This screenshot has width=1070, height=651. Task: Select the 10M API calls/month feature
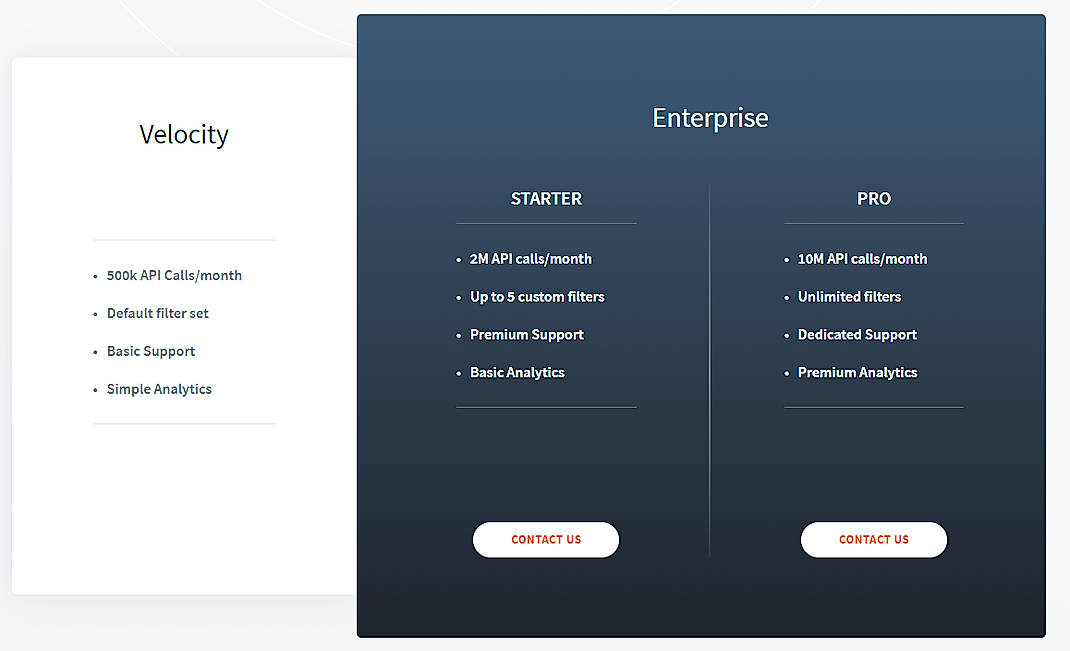coord(862,258)
